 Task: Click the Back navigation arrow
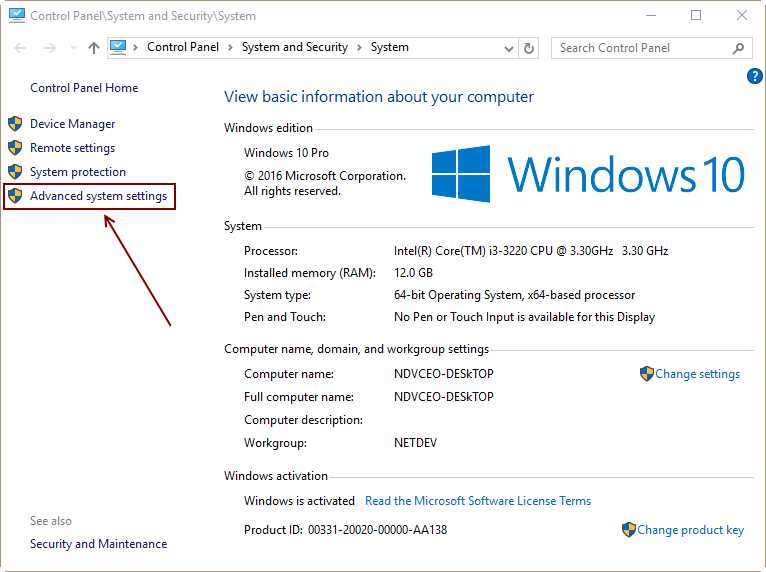(20, 48)
